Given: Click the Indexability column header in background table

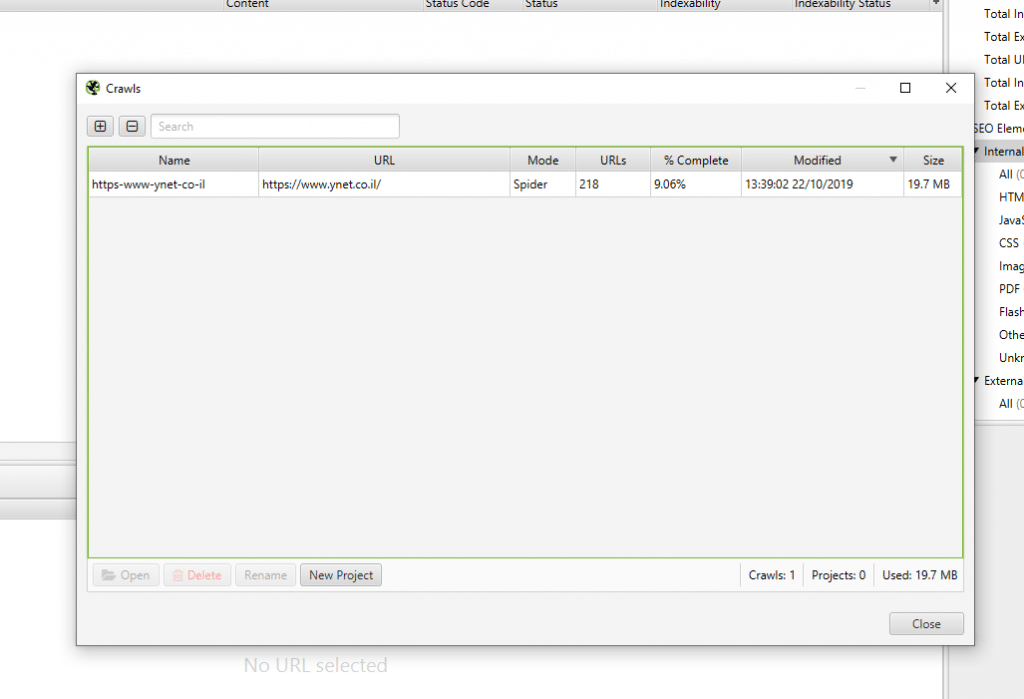Looking at the screenshot, I should point(690,5).
